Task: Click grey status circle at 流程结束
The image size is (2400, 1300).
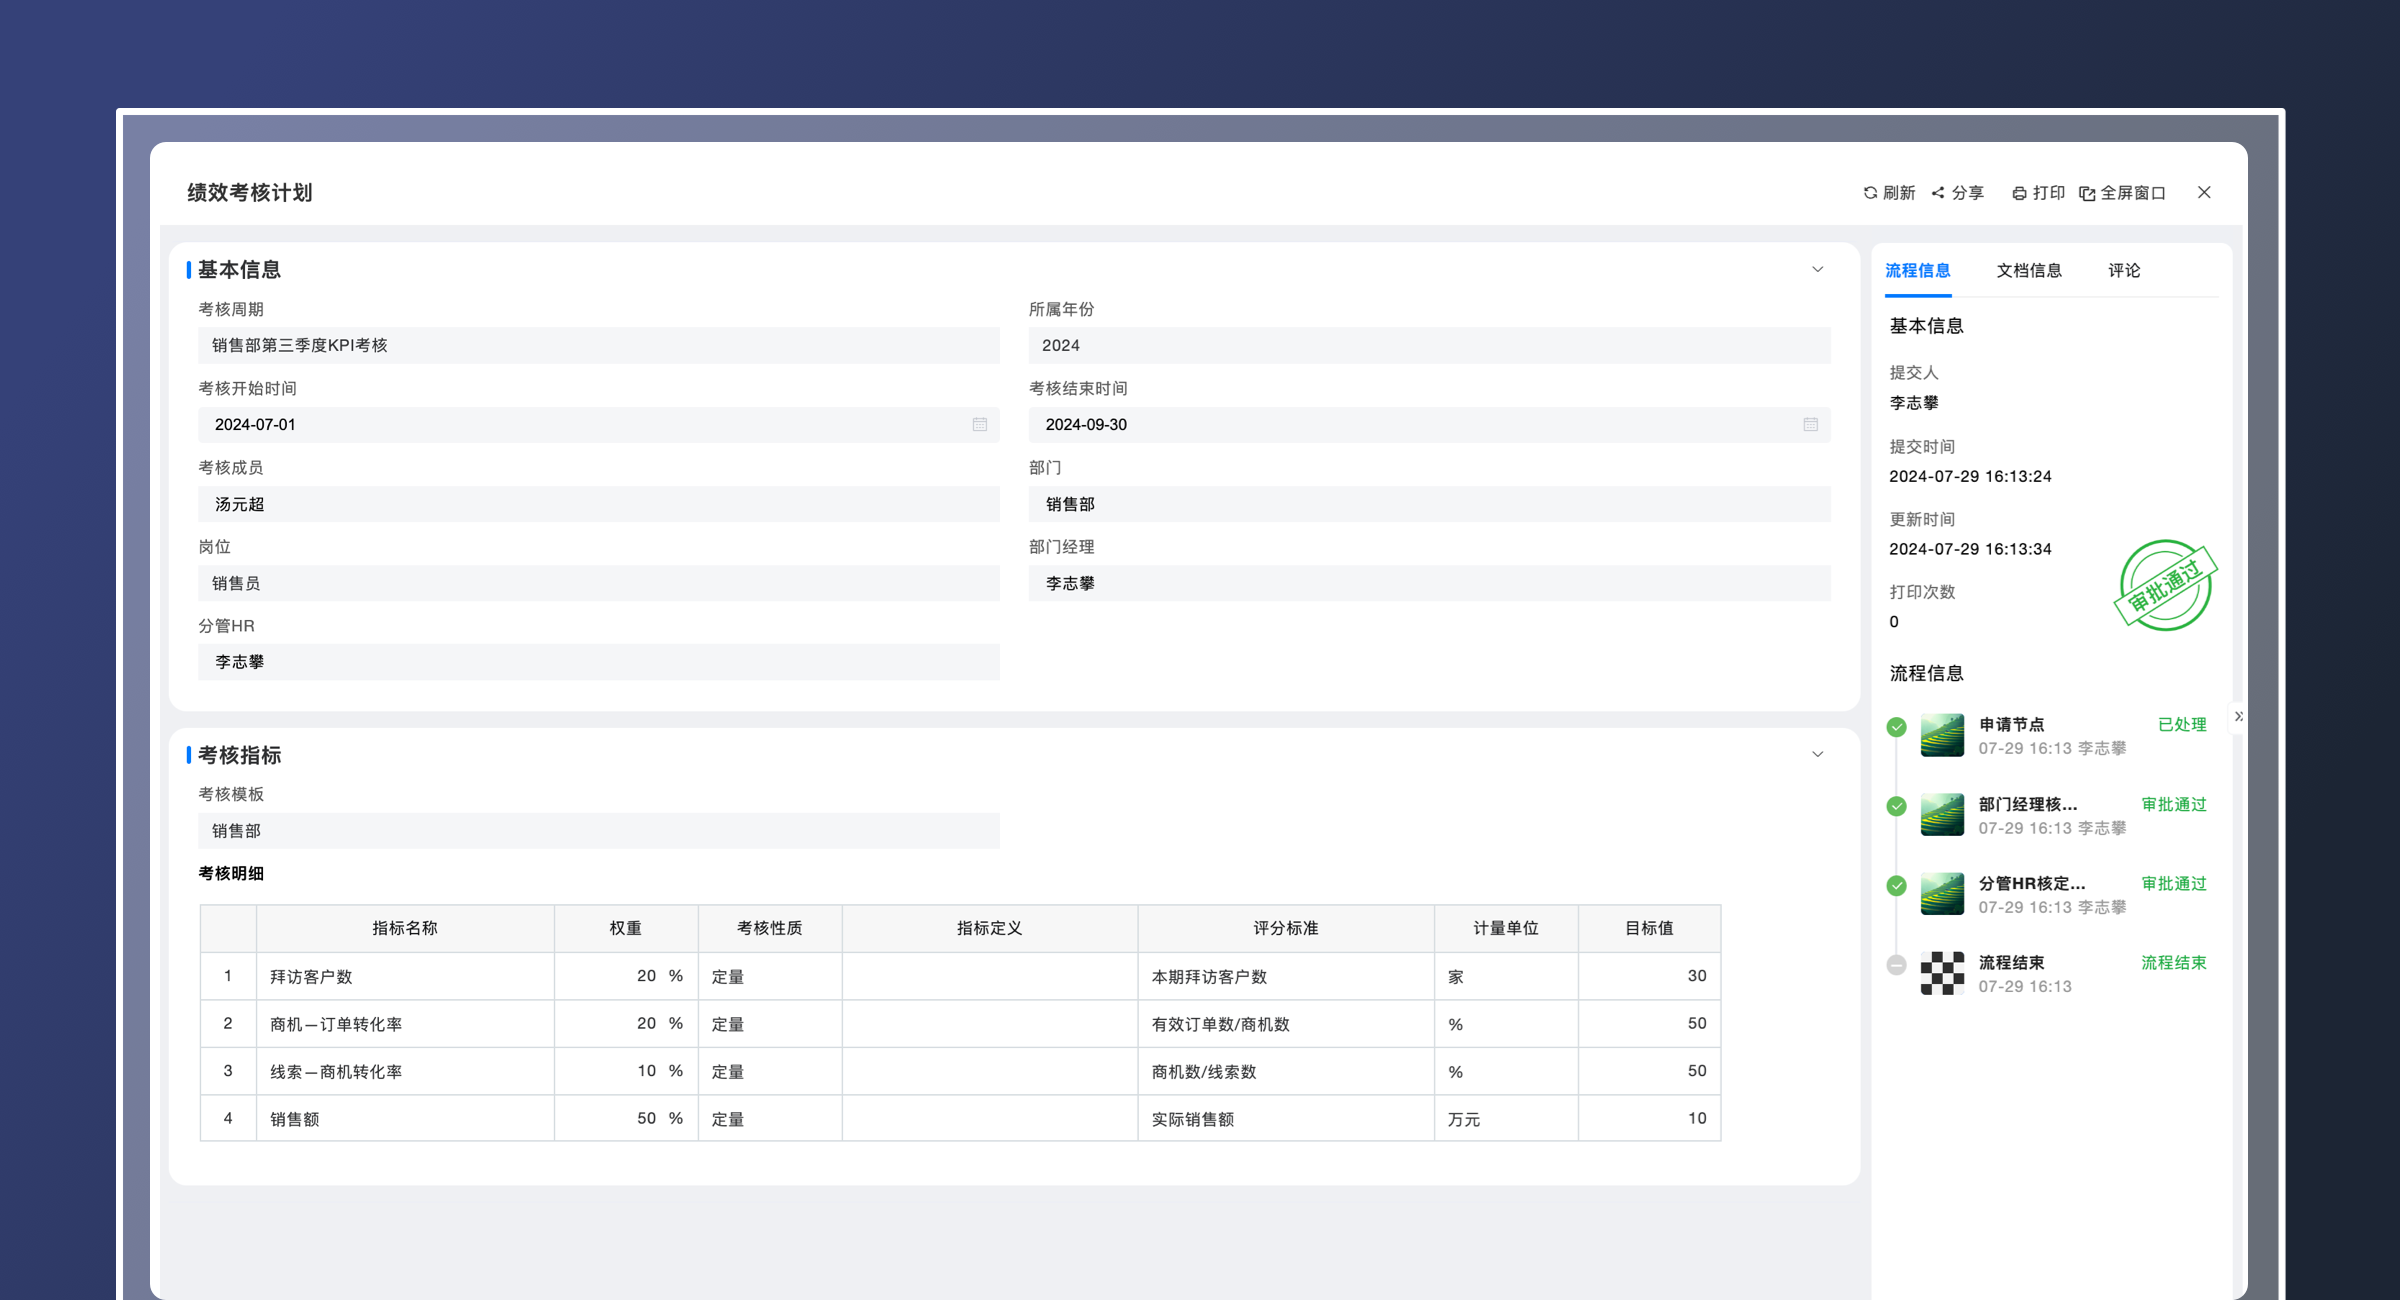Action: (x=1896, y=965)
